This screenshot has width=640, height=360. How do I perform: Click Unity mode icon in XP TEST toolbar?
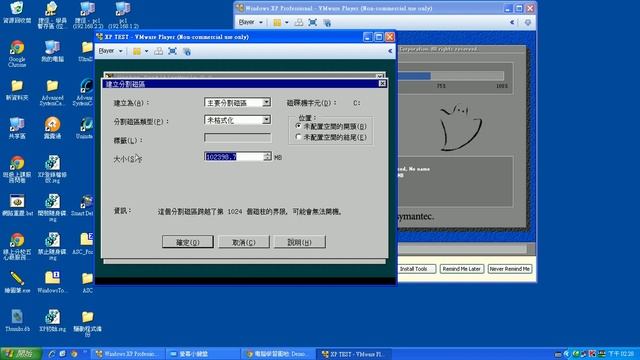(187, 51)
